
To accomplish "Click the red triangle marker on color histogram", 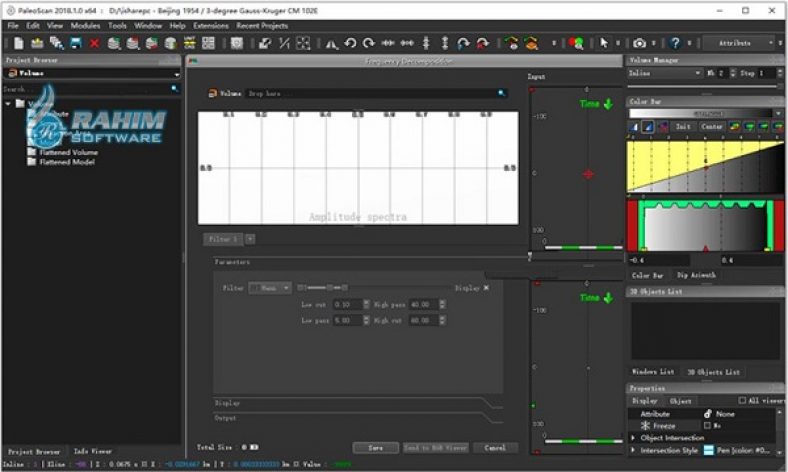I will point(706,248).
